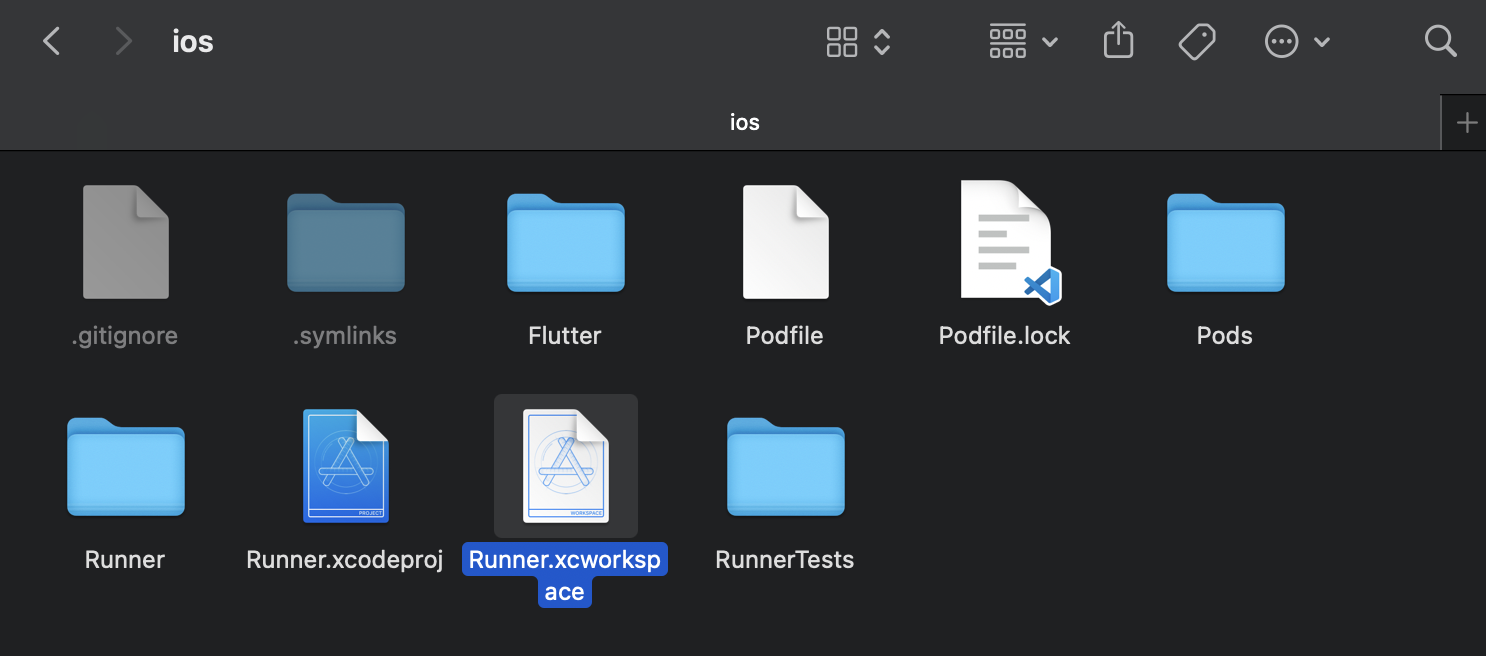The width and height of the screenshot is (1486, 656).
Task: Select the Podfile document icon
Action: click(x=785, y=242)
